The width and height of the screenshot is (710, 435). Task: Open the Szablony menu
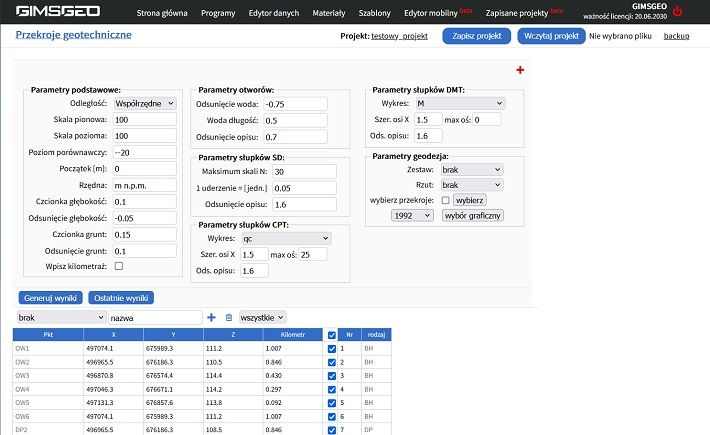coord(374,13)
